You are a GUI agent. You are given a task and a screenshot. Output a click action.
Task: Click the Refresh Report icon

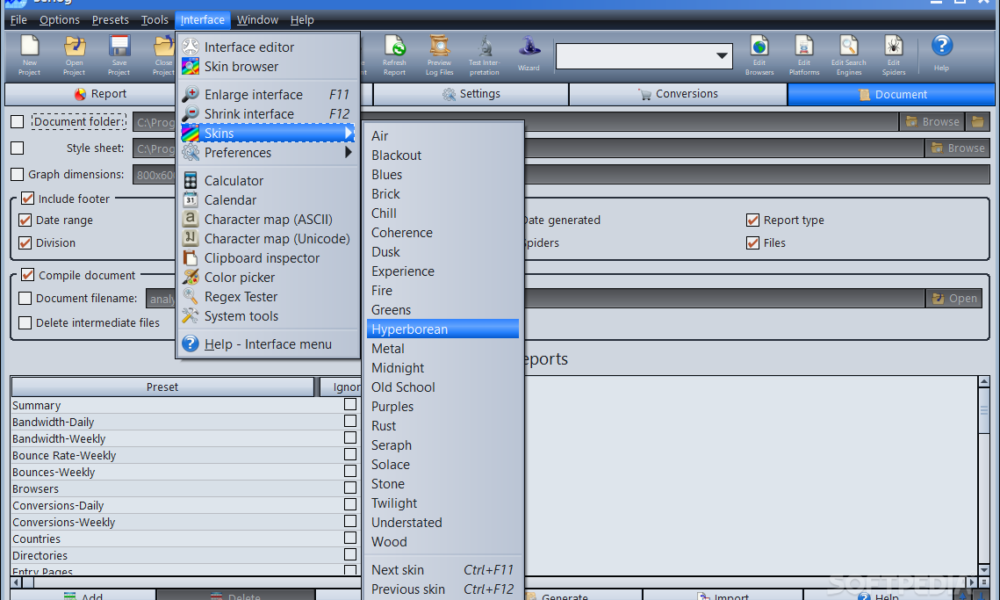tap(395, 54)
